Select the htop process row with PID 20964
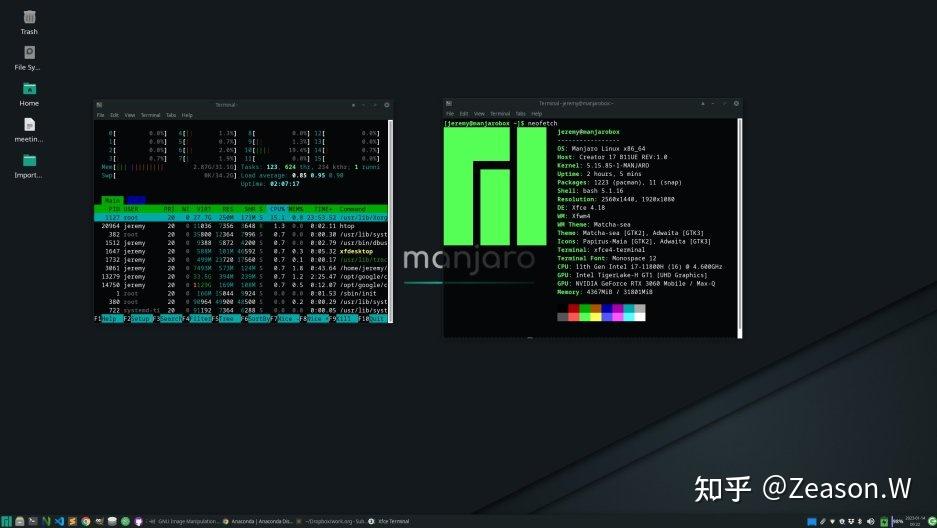Image resolution: width=937 pixels, height=528 pixels. point(241,226)
